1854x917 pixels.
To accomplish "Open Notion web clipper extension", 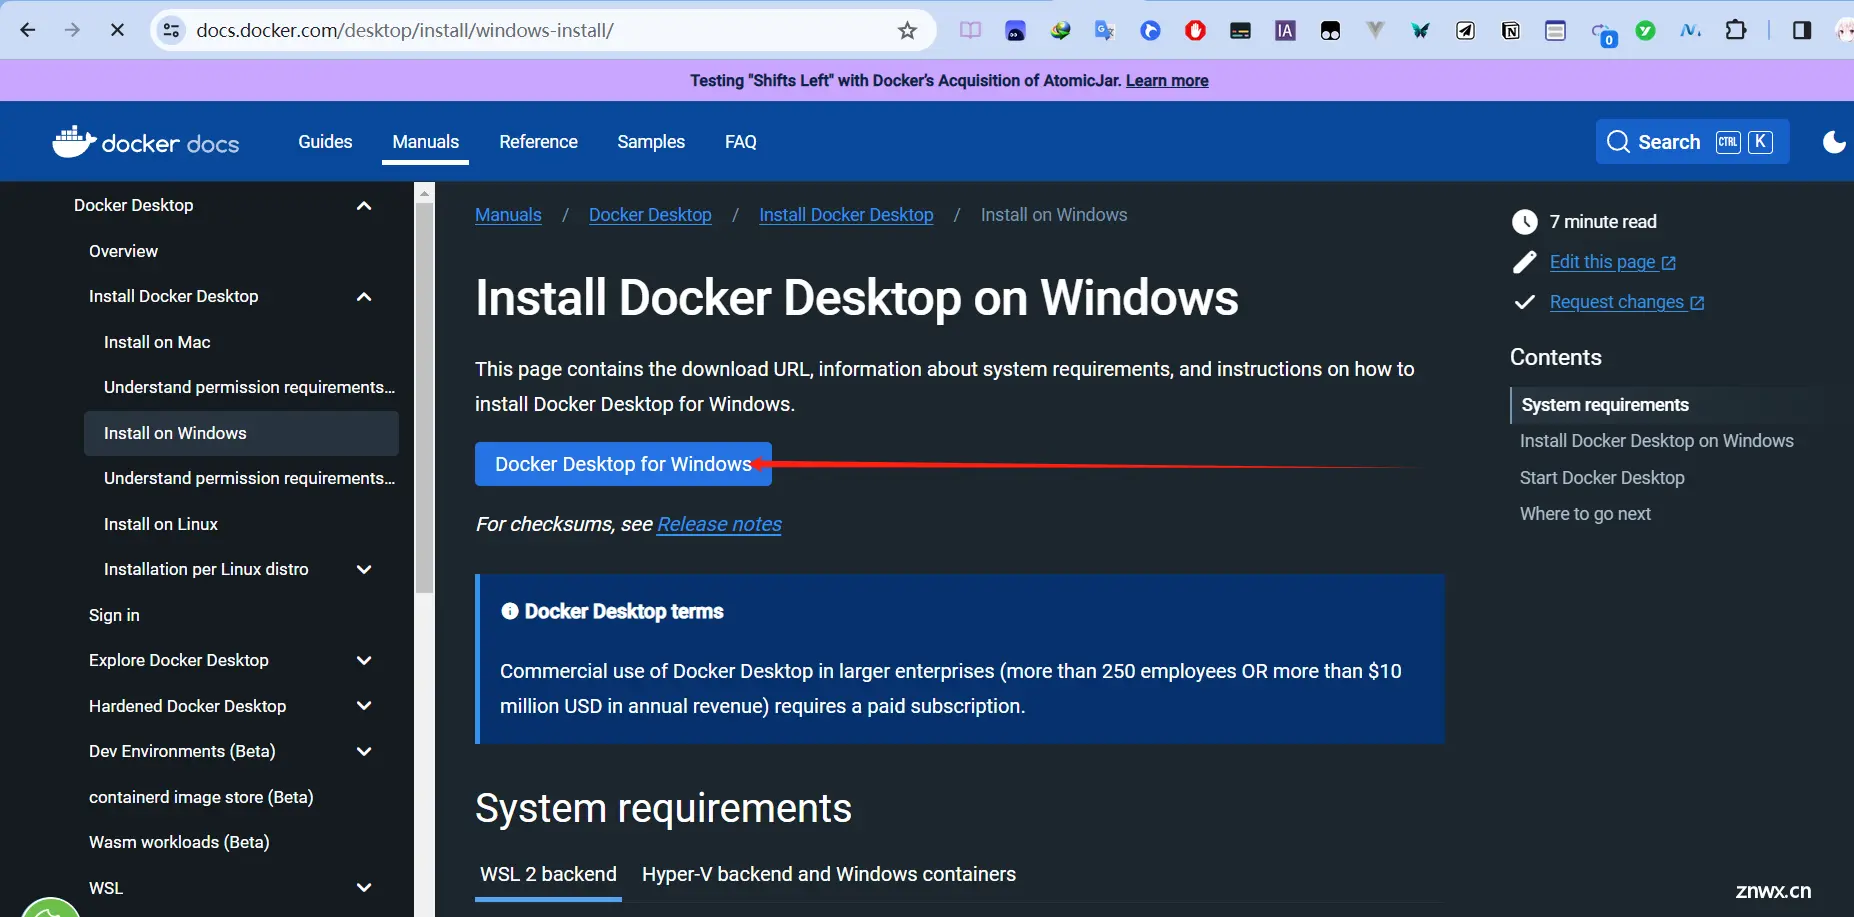I will pyautogui.click(x=1510, y=30).
